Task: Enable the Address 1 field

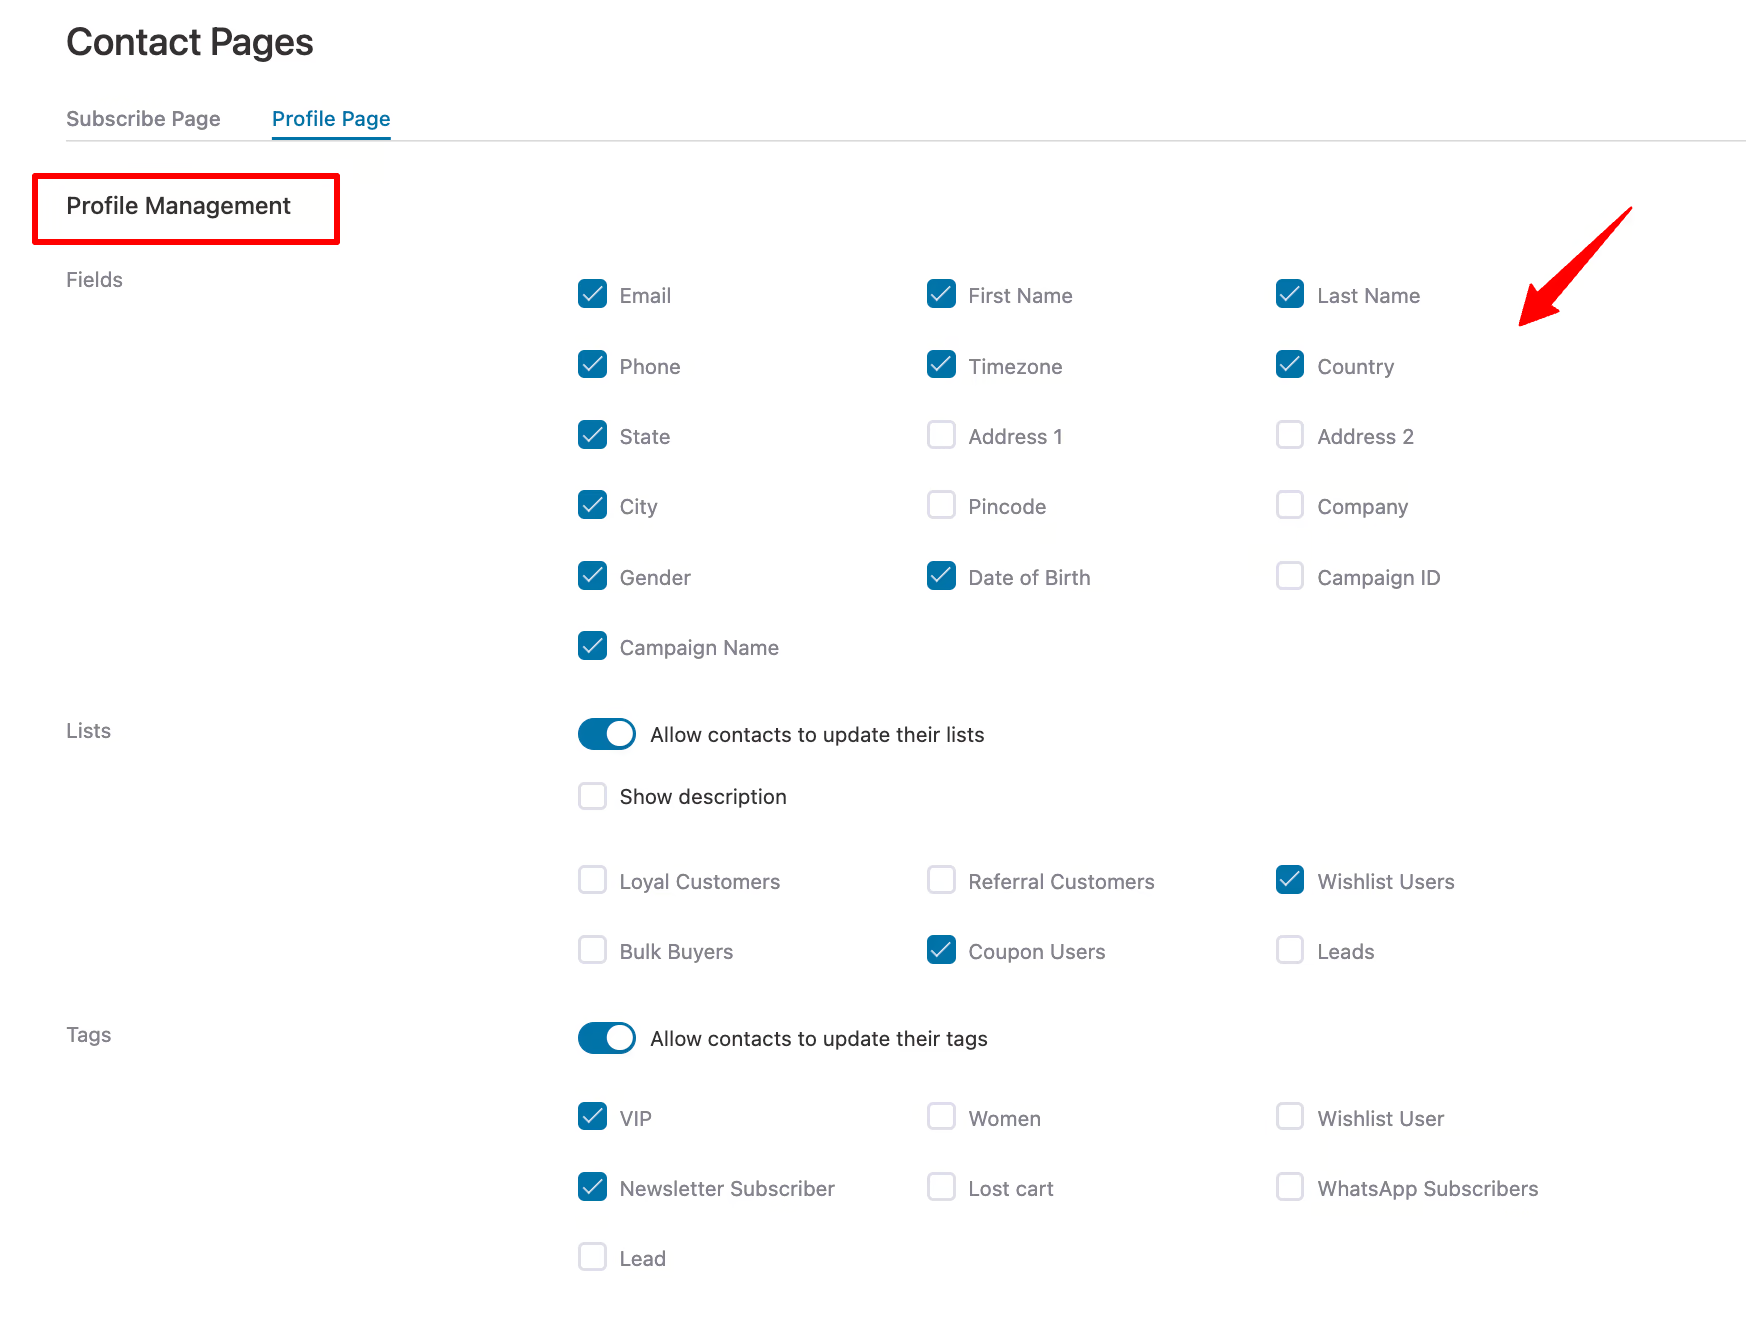Action: [x=941, y=435]
